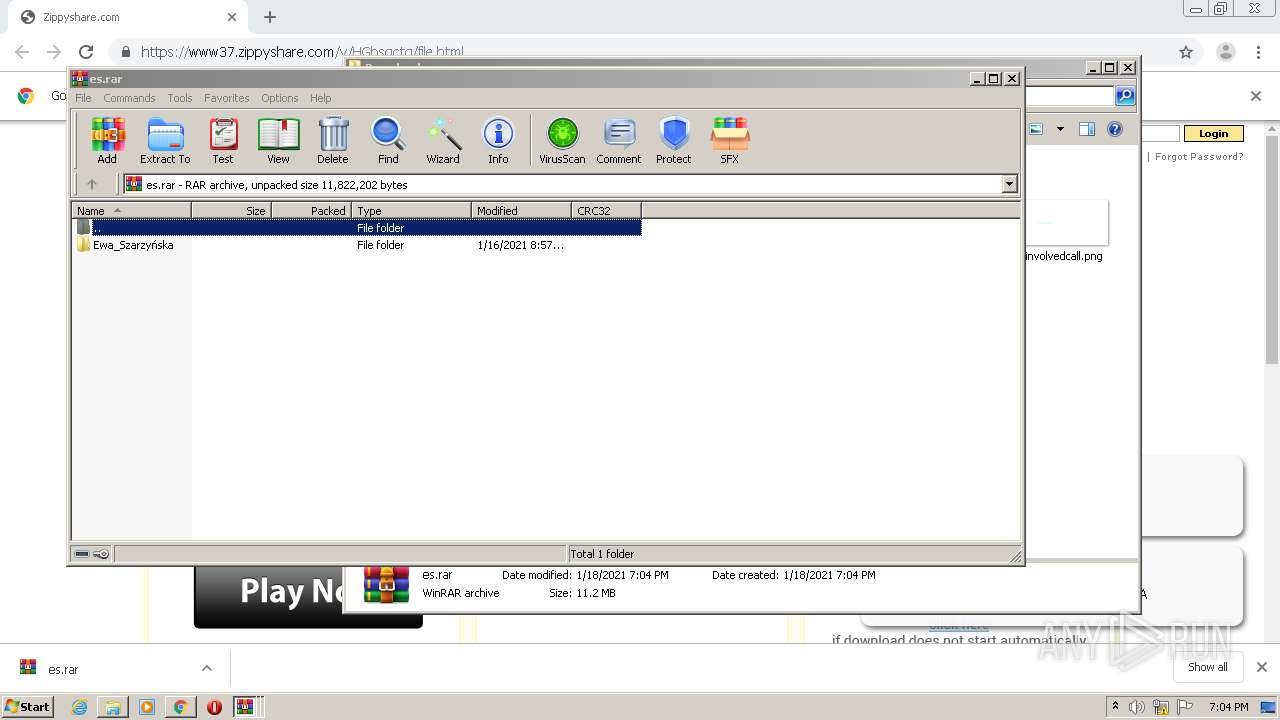Reload the Zippyshare page
Image resolution: width=1280 pixels, height=720 pixels.
86,52
